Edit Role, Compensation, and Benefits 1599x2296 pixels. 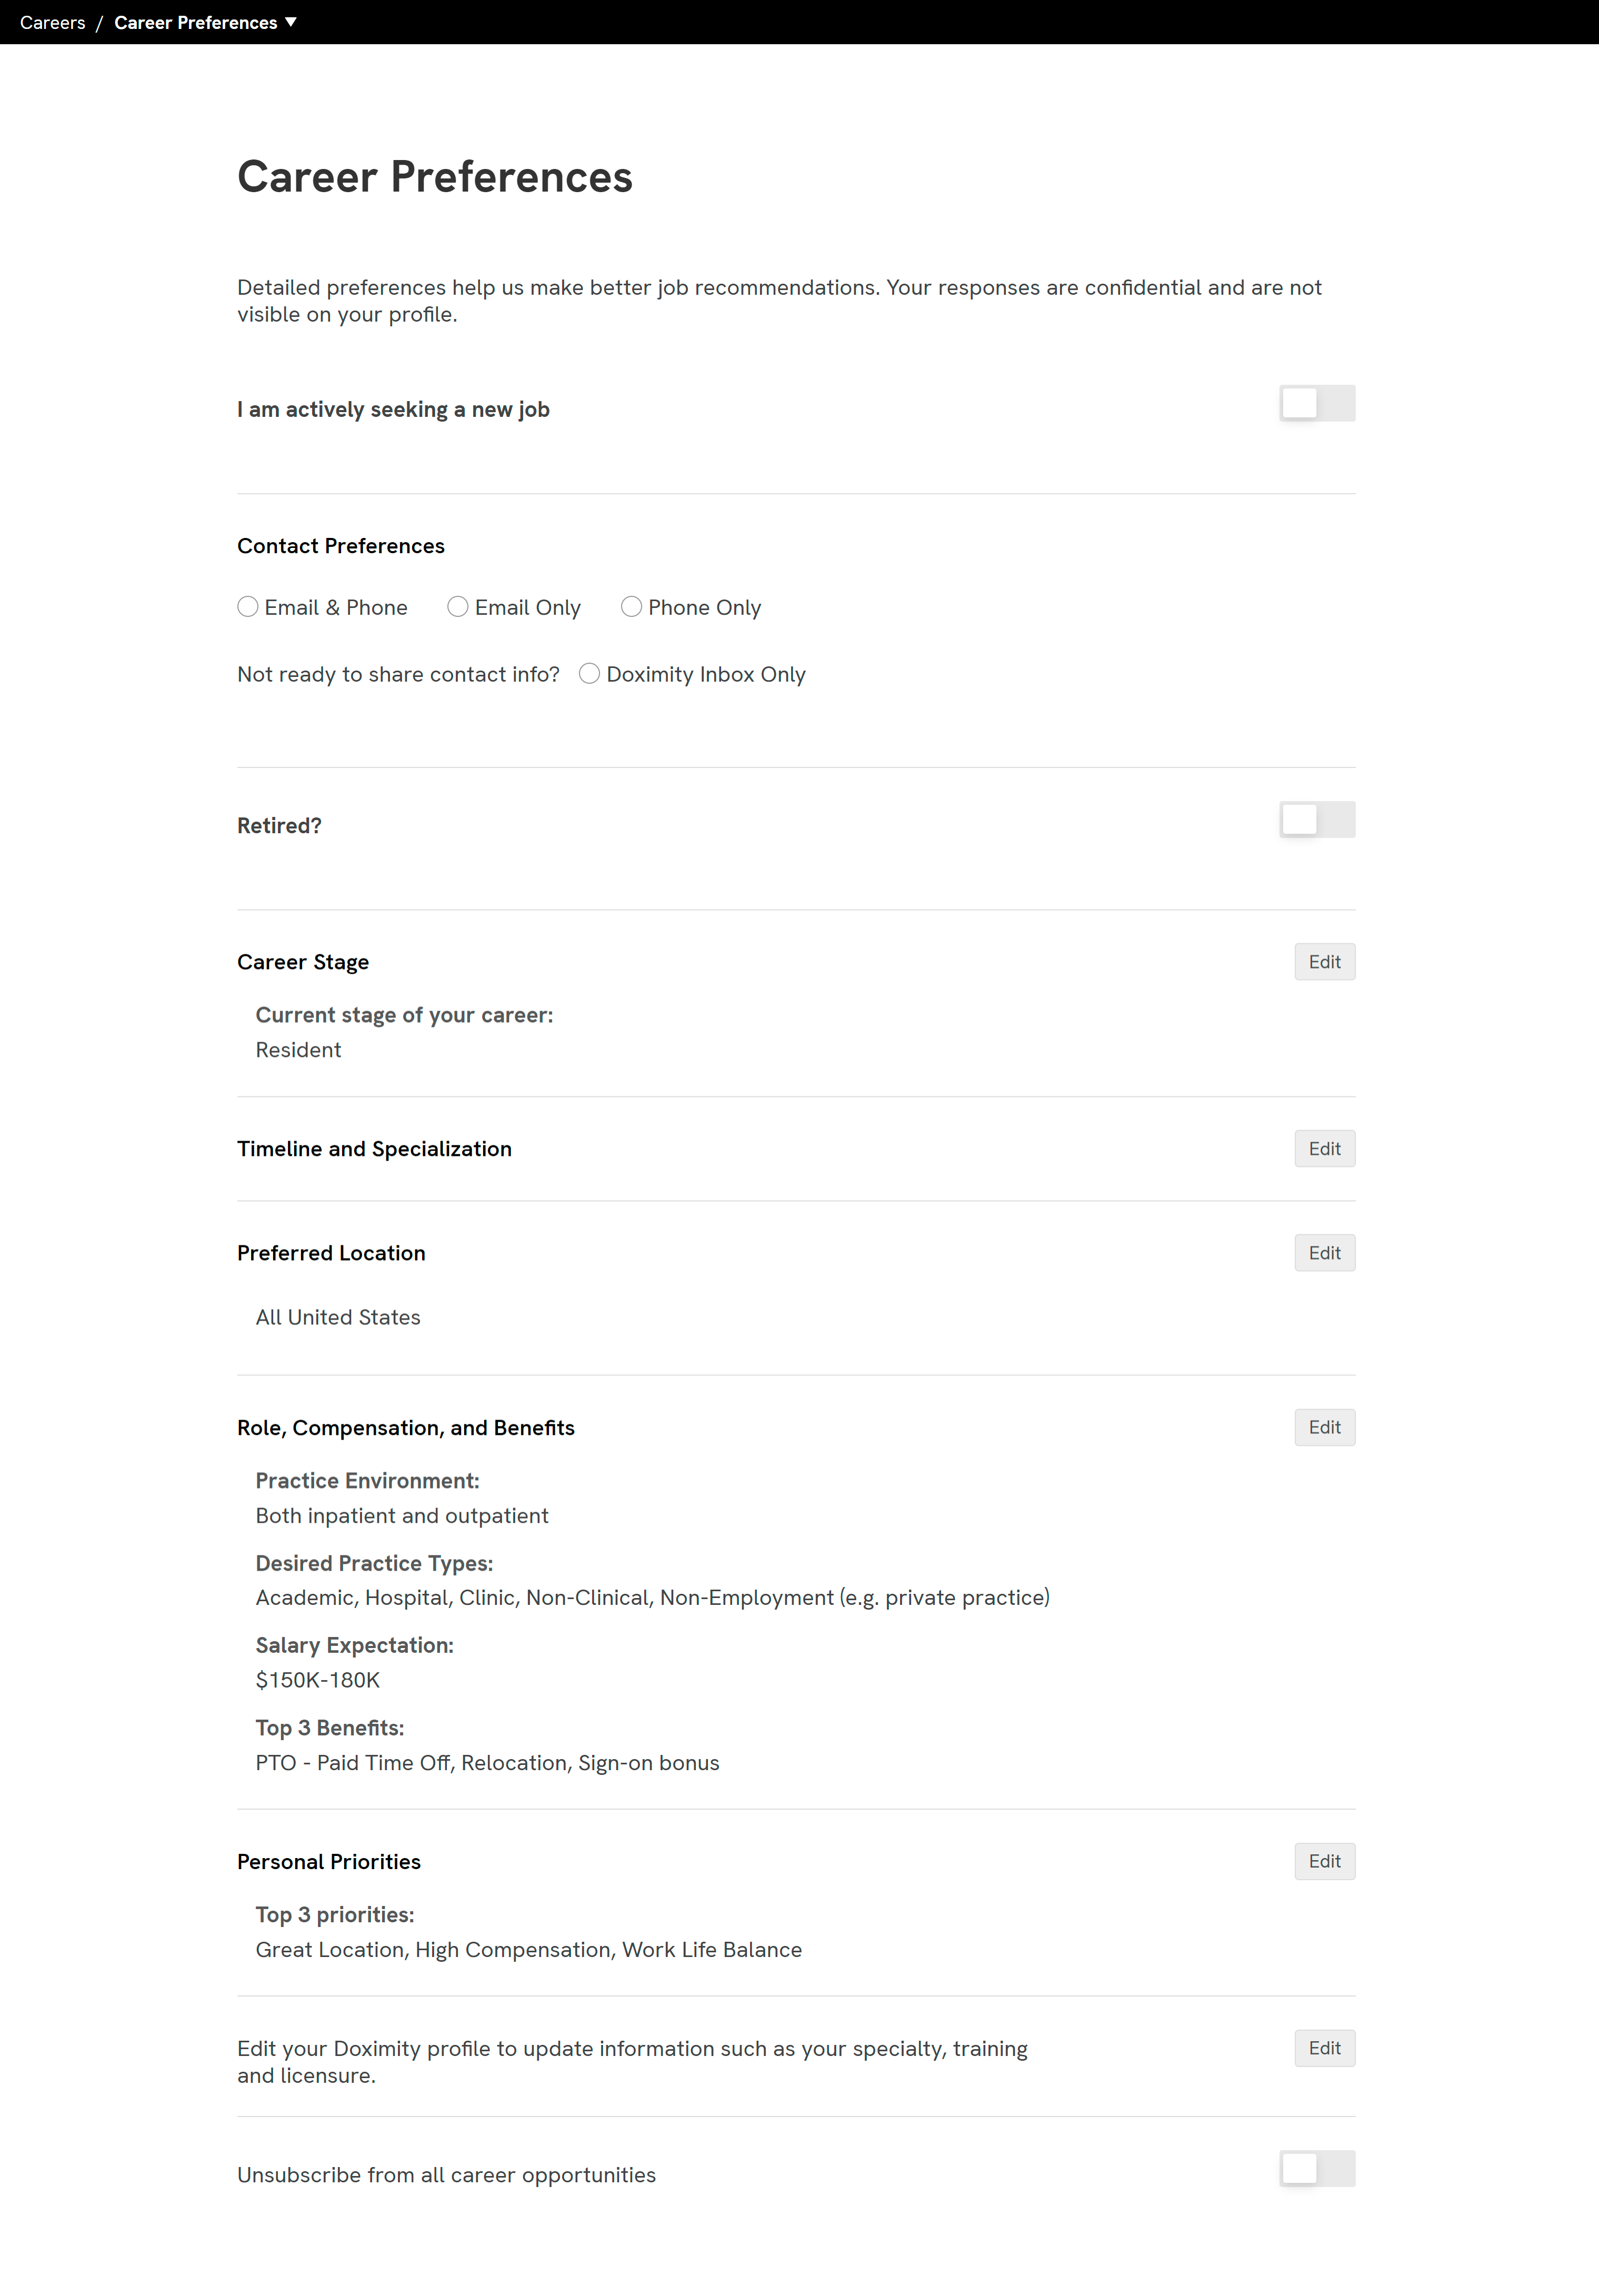tap(1325, 1428)
